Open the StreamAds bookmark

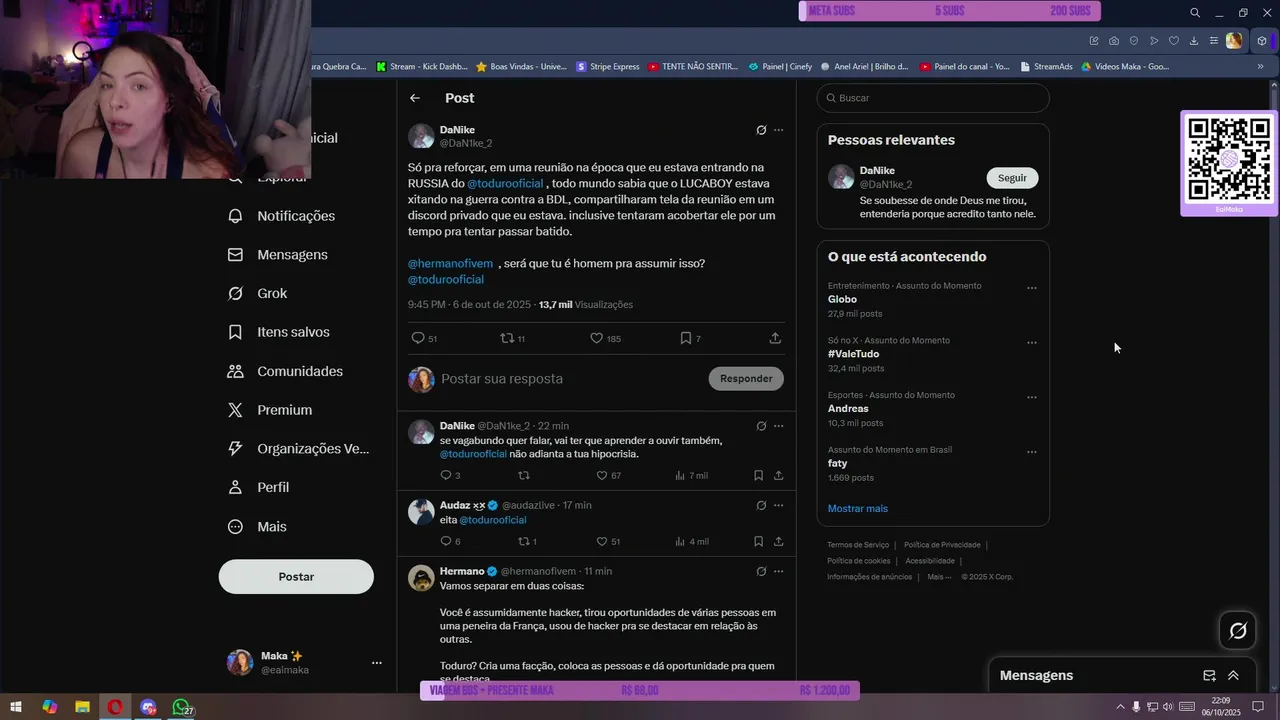(1047, 67)
